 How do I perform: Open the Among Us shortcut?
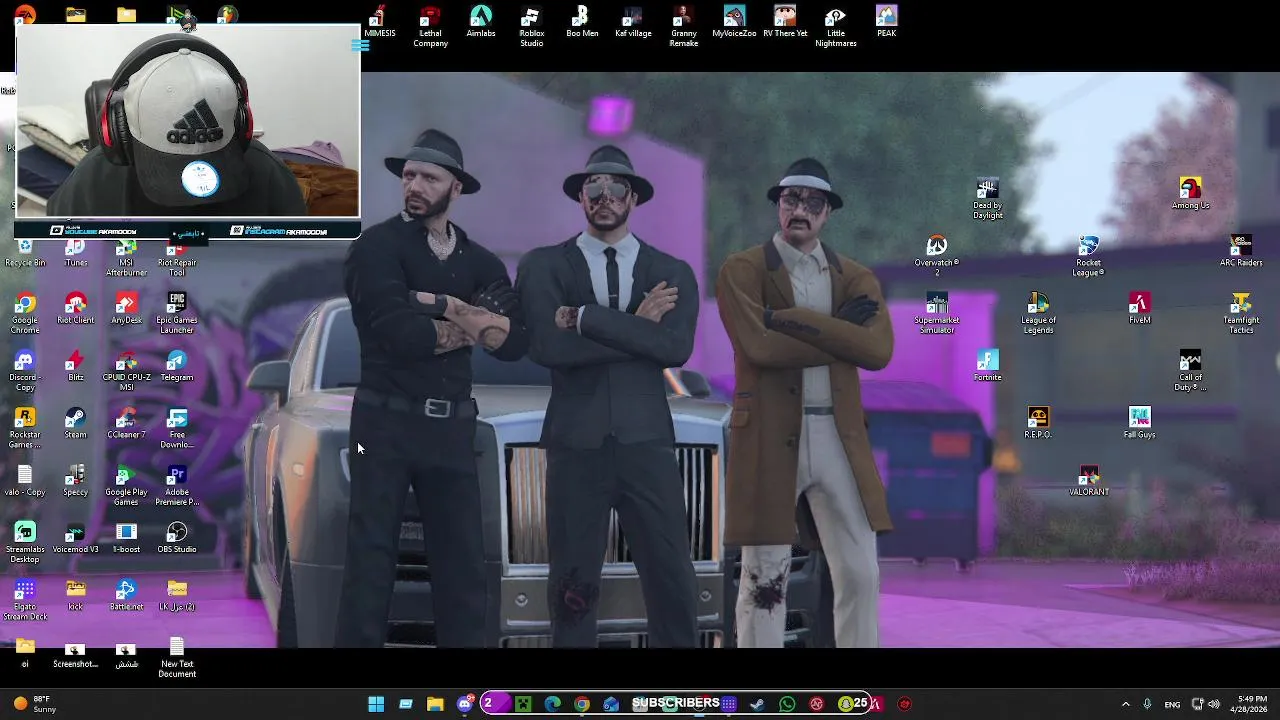(1190, 194)
